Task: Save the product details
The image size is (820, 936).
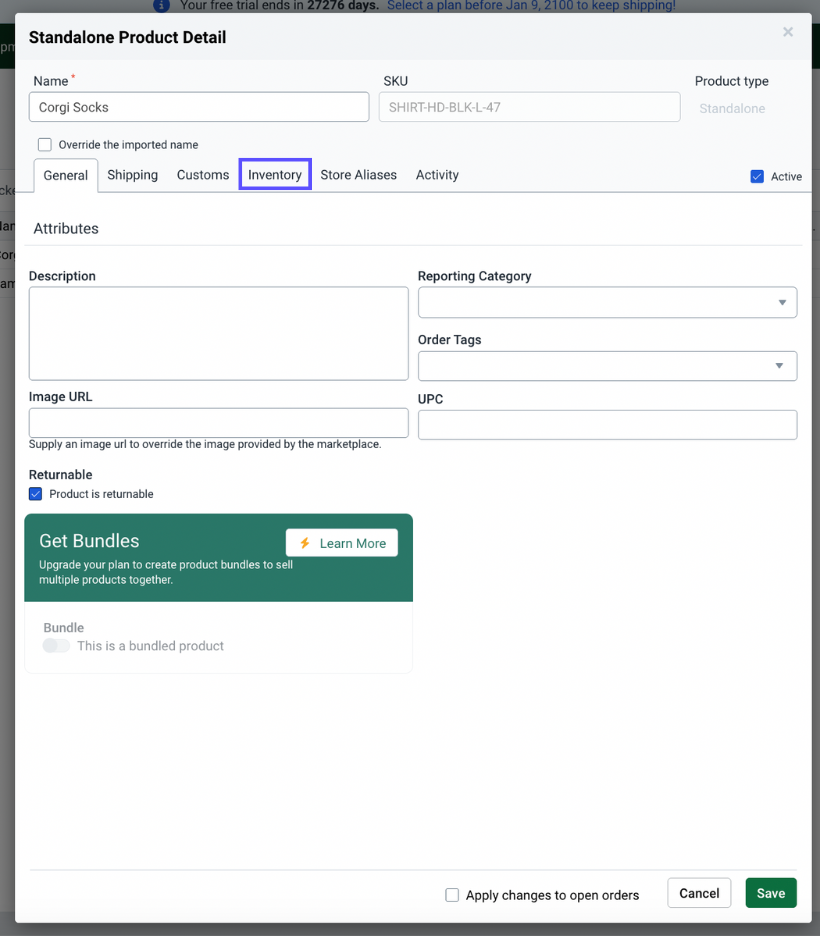Action: 771,893
